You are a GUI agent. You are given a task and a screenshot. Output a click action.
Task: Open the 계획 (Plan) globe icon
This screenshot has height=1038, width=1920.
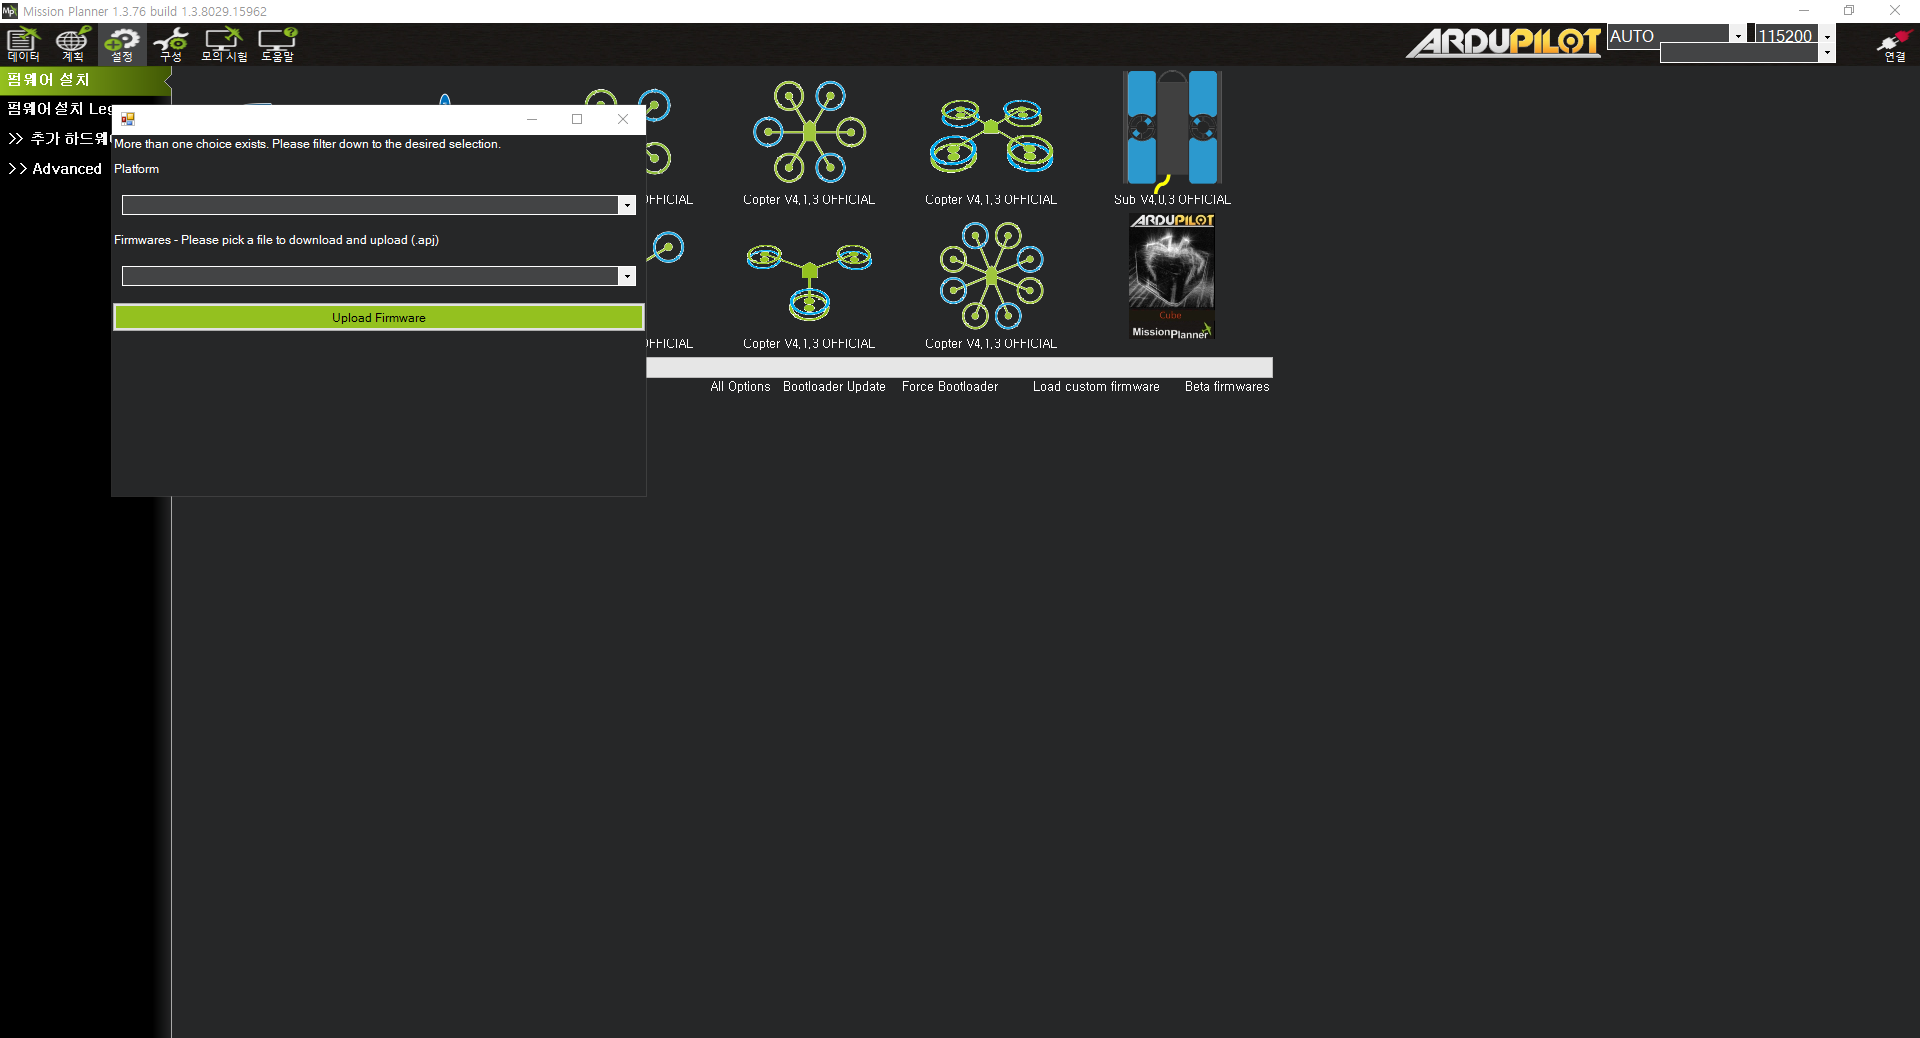[72, 44]
